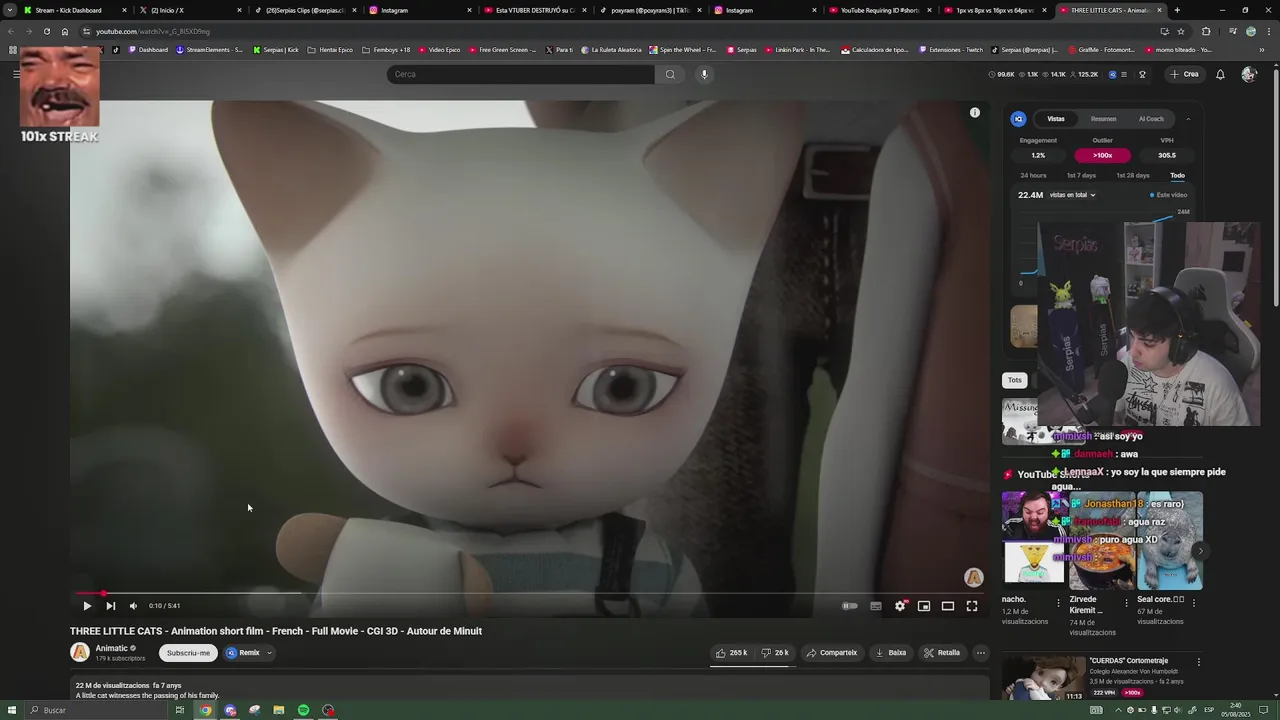
Task: Select the Todo time range
Action: point(1177,176)
